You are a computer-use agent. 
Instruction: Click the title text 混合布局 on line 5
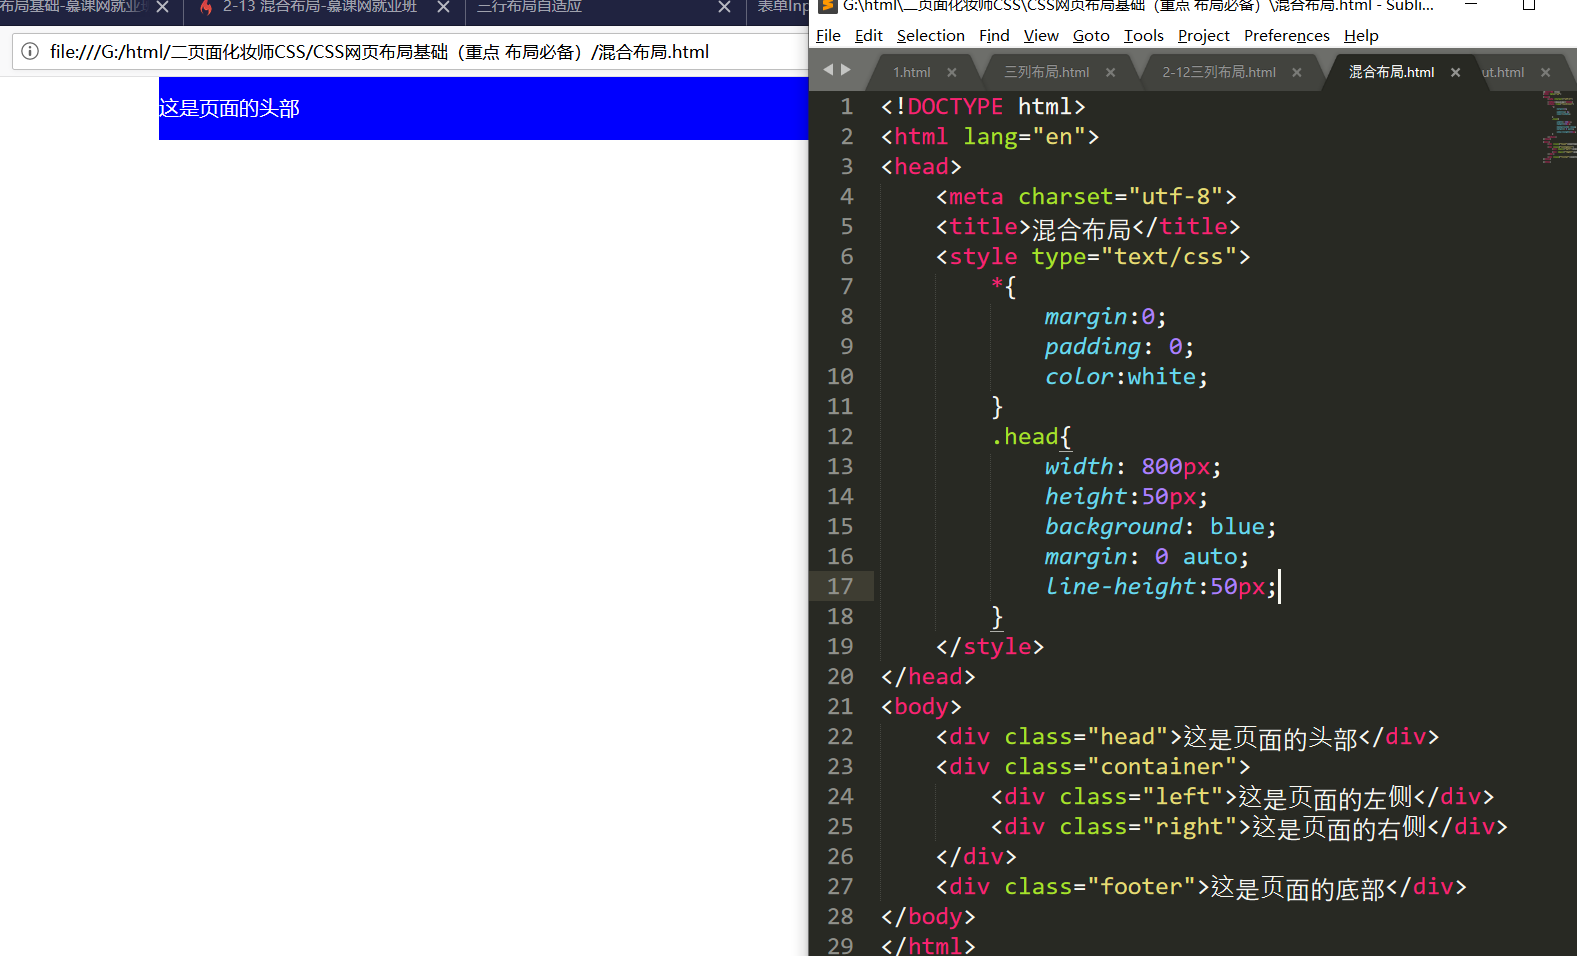click(x=1081, y=229)
